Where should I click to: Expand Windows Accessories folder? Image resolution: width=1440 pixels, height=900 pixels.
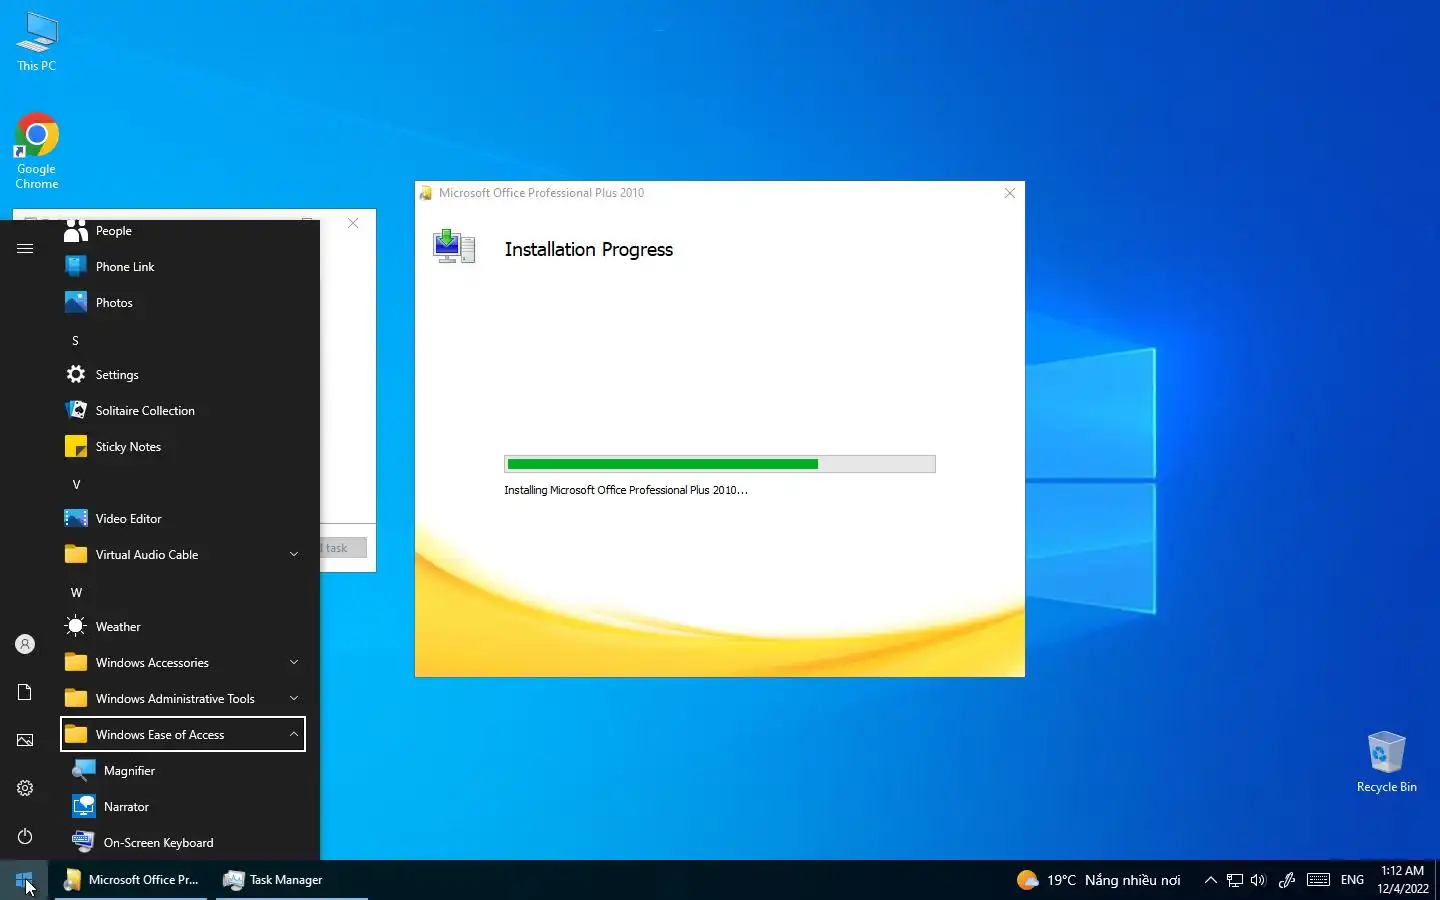(183, 663)
